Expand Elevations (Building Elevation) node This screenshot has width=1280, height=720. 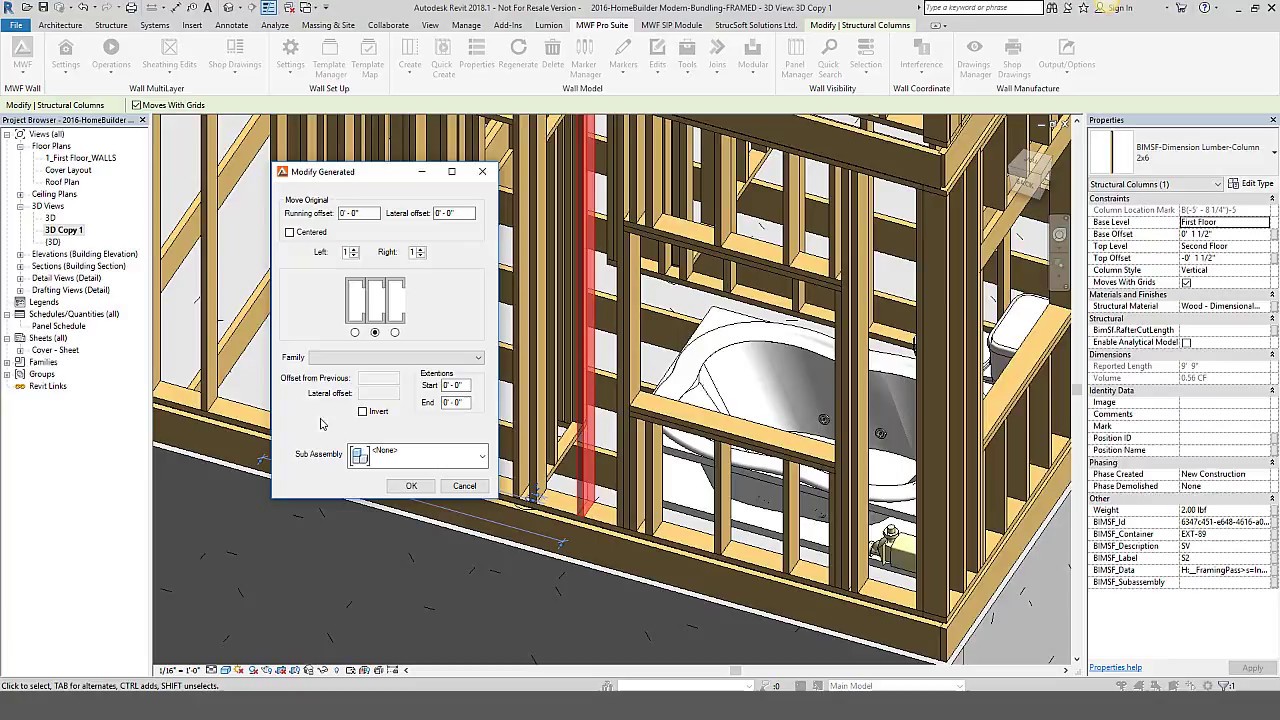(x=20, y=254)
